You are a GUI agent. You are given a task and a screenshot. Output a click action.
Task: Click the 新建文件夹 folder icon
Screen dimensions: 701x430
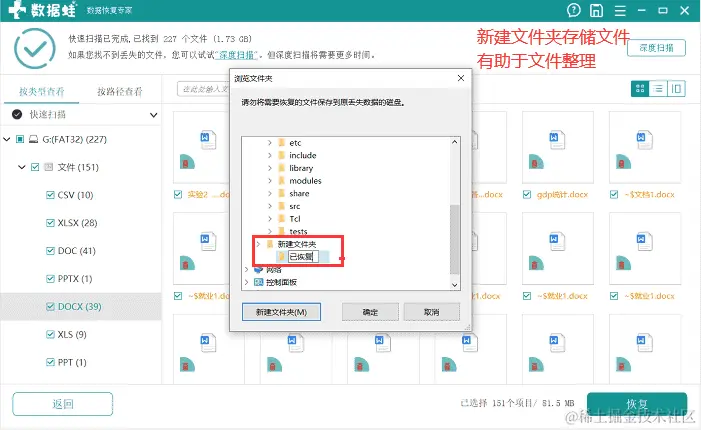click(270, 244)
